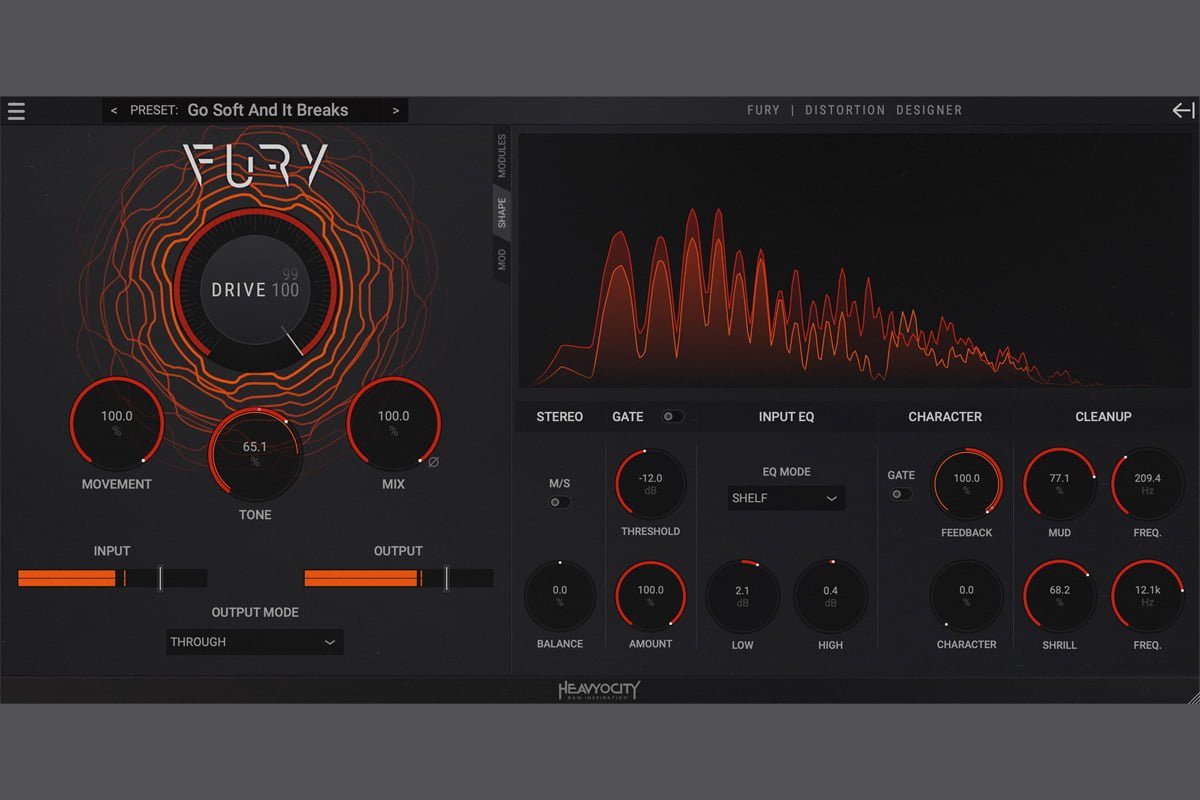Toggle the Character GATE switch
The height and width of the screenshot is (800, 1200).
point(901,494)
